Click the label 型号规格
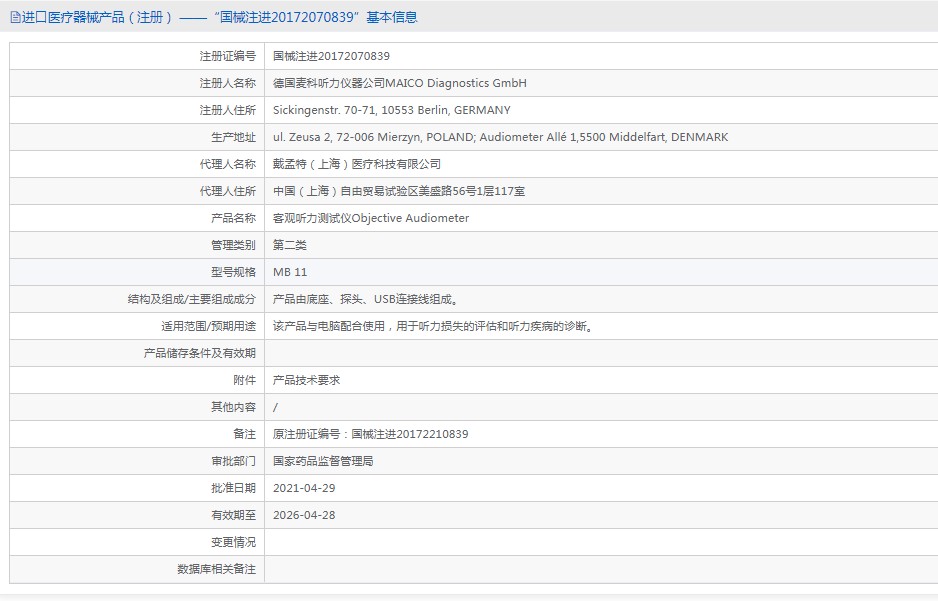Image resolution: width=938 pixels, height=601 pixels. pos(233,272)
